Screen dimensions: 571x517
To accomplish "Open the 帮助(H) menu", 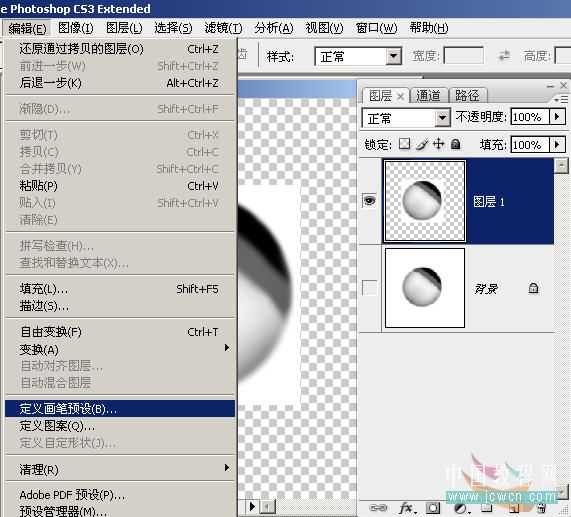I will [x=428, y=28].
